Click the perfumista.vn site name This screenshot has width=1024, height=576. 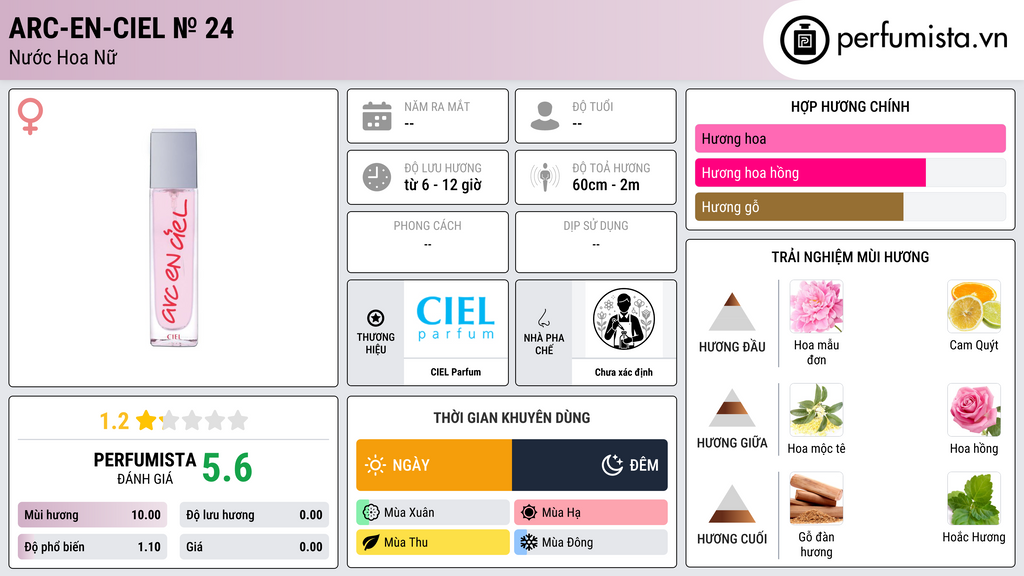coord(922,38)
